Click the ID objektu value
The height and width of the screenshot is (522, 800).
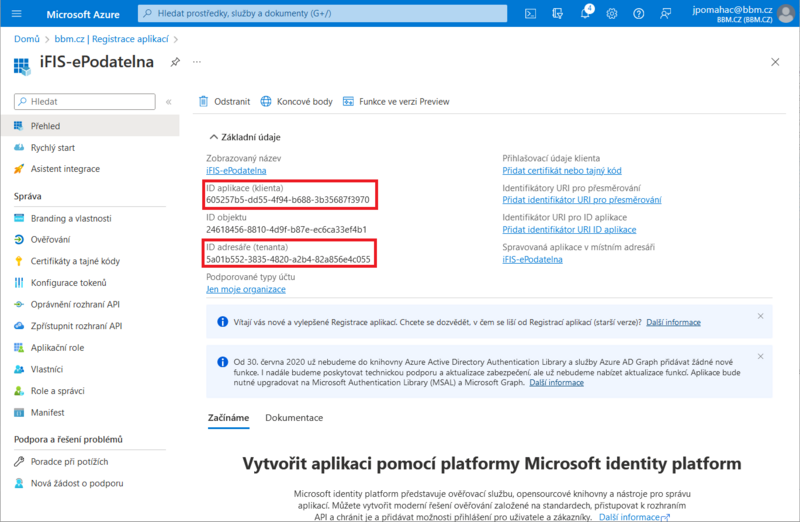tap(286, 230)
